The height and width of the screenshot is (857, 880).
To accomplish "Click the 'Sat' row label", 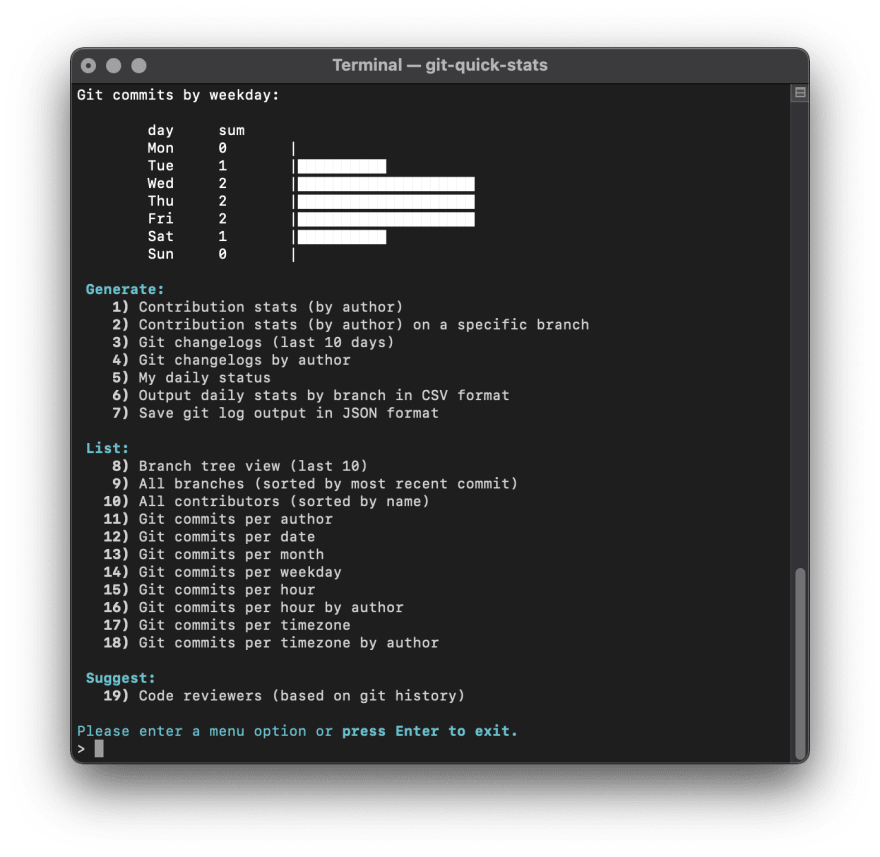I will (161, 236).
